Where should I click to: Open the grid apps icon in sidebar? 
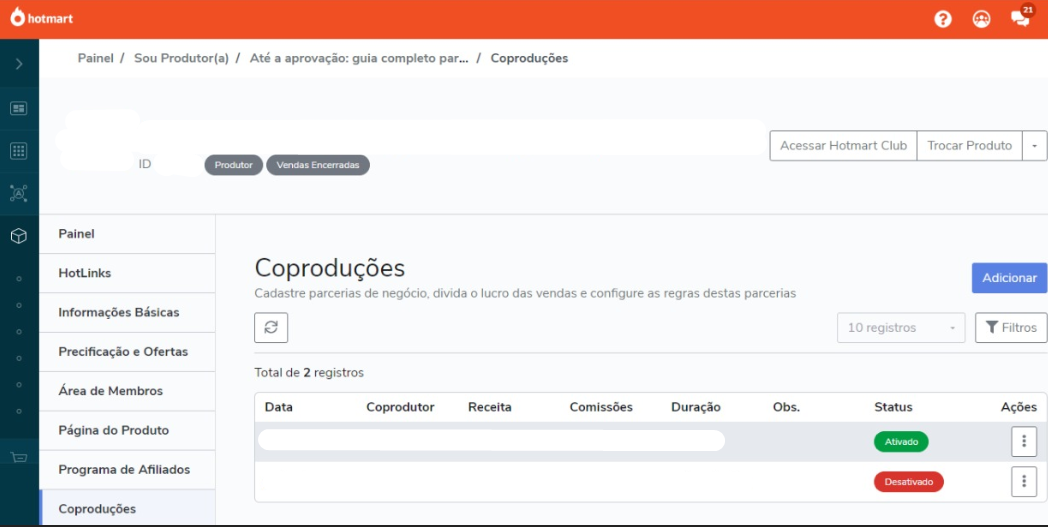19,151
